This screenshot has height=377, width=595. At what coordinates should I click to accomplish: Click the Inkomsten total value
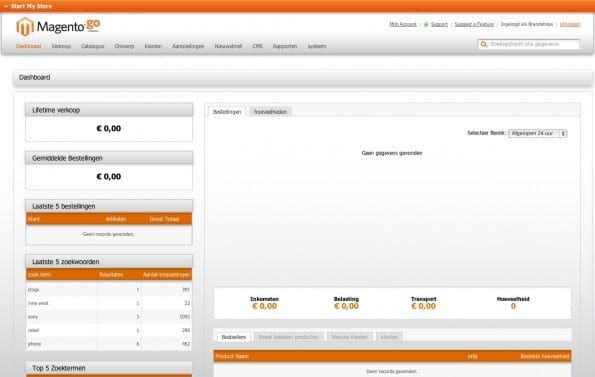pyautogui.click(x=264, y=306)
